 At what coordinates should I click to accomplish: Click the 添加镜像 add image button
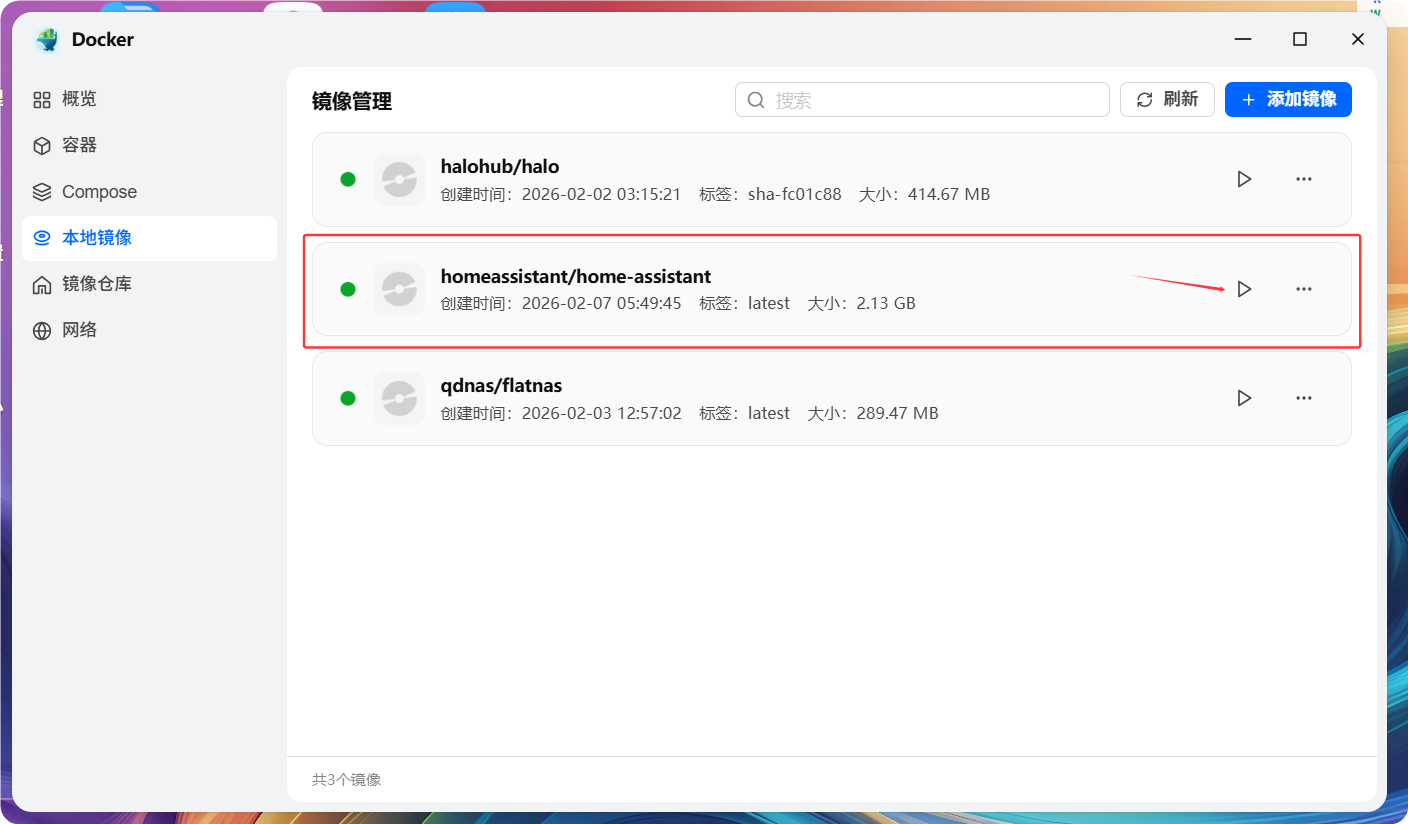(x=1288, y=99)
